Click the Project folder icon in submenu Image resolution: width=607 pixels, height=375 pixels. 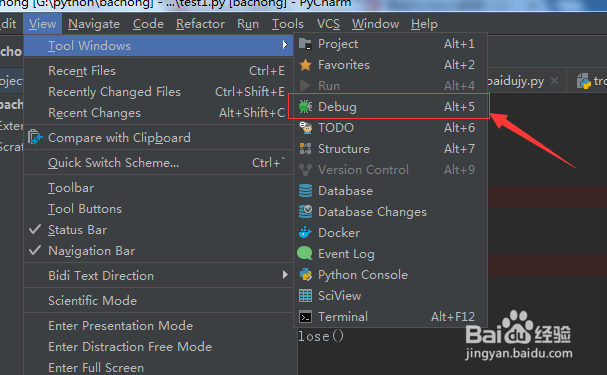click(305, 44)
